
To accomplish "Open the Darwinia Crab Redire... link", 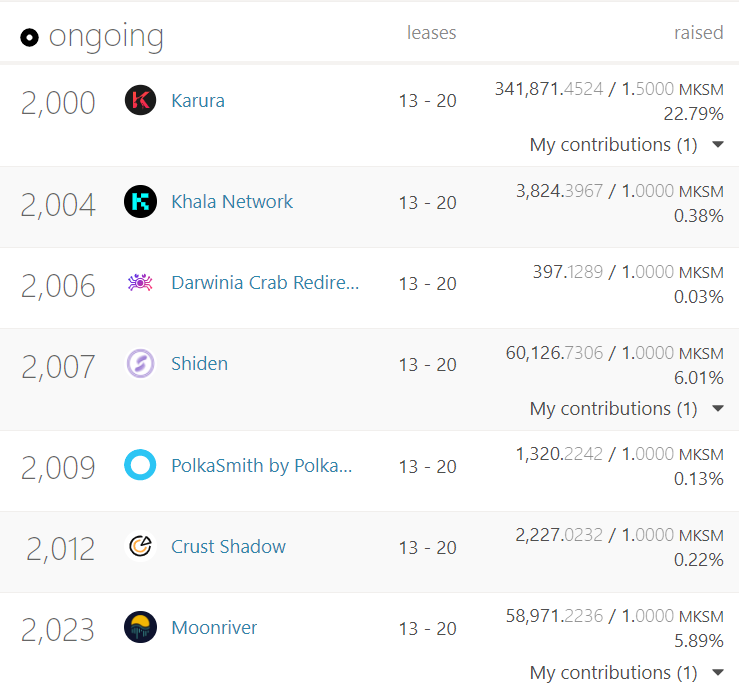I will (x=265, y=283).
